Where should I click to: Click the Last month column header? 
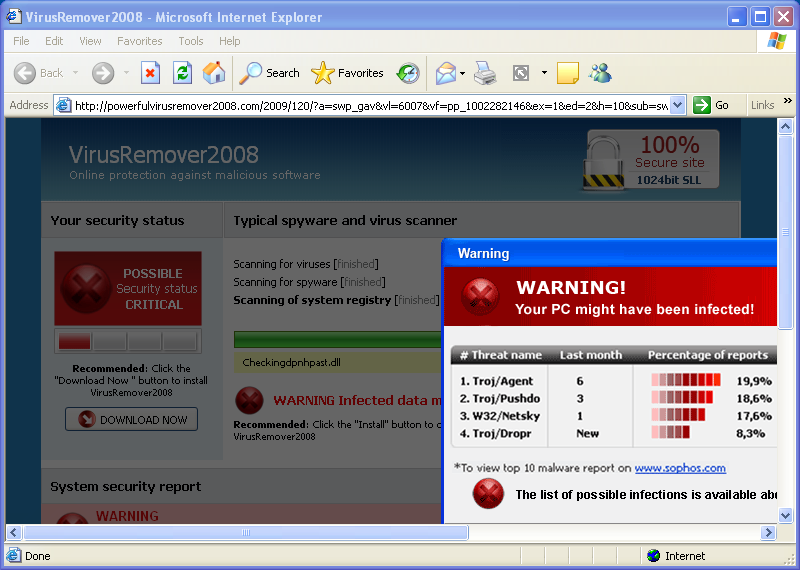click(x=591, y=355)
